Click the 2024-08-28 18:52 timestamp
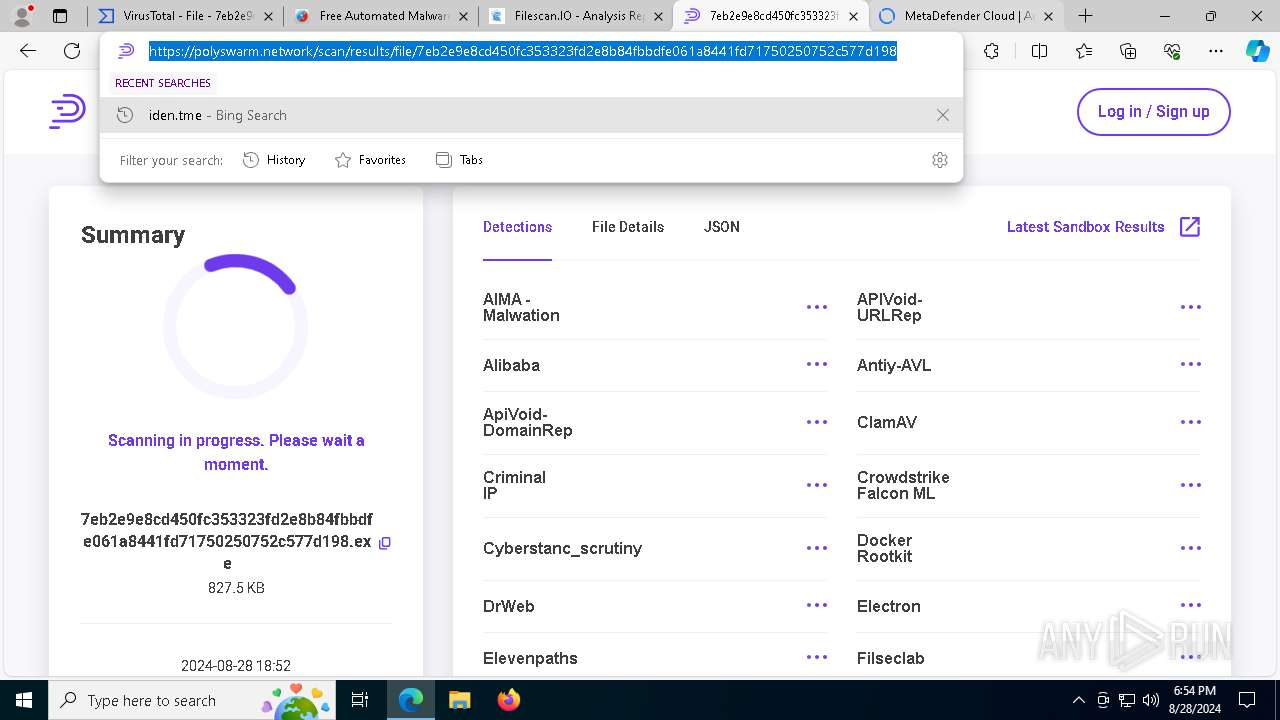 tap(236, 666)
